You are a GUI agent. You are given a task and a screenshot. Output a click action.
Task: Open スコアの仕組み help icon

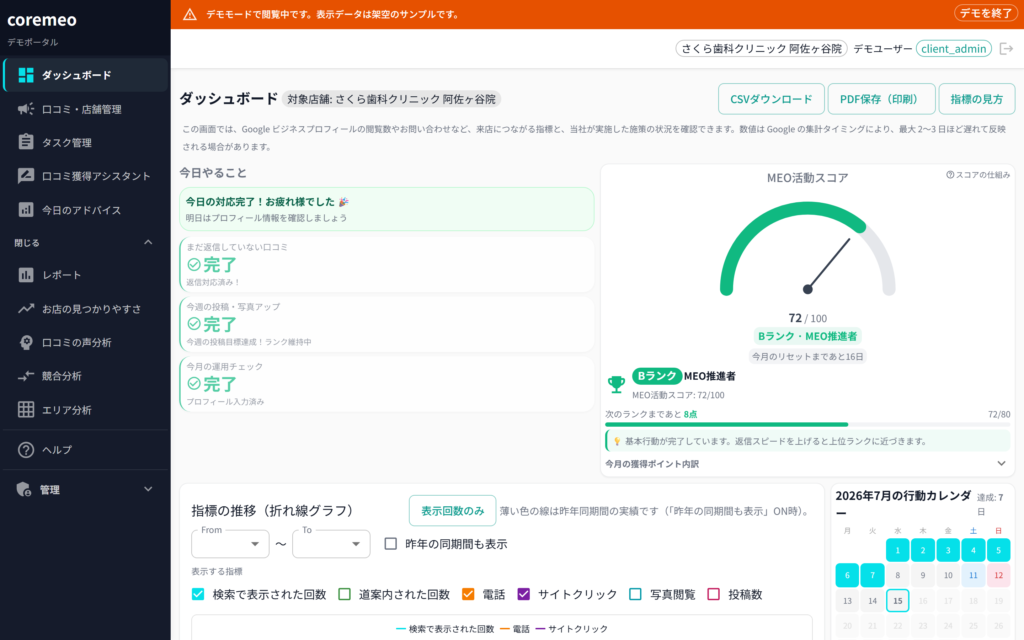pyautogui.click(x=950, y=174)
